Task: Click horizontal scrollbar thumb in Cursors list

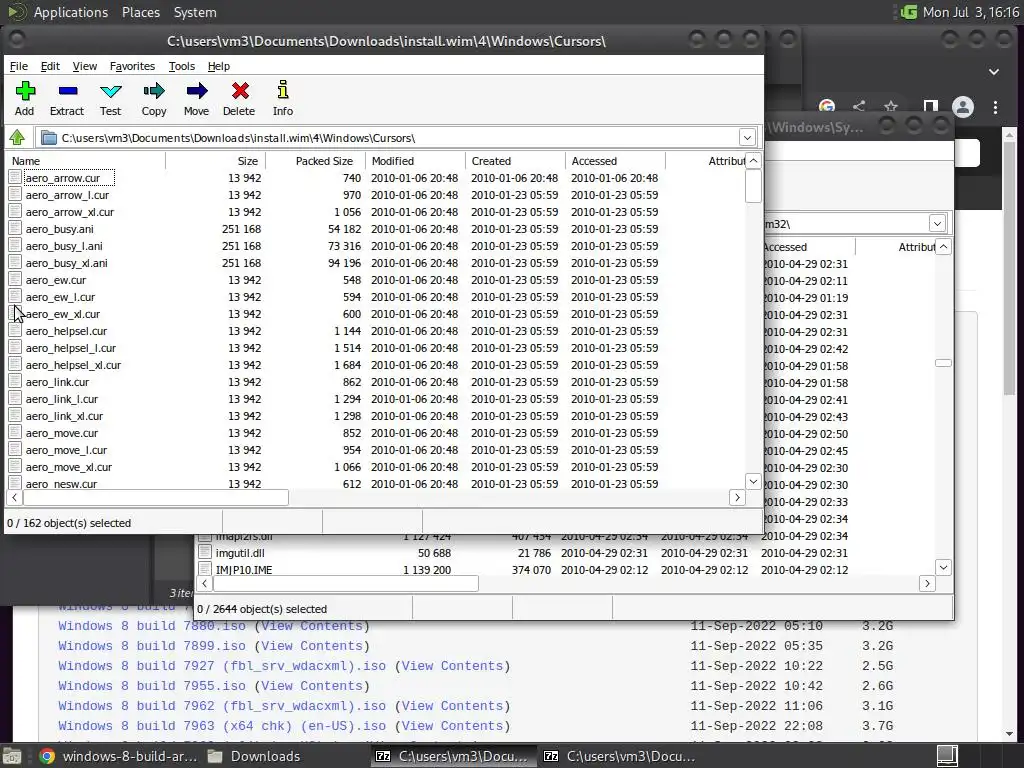Action: tap(156, 498)
